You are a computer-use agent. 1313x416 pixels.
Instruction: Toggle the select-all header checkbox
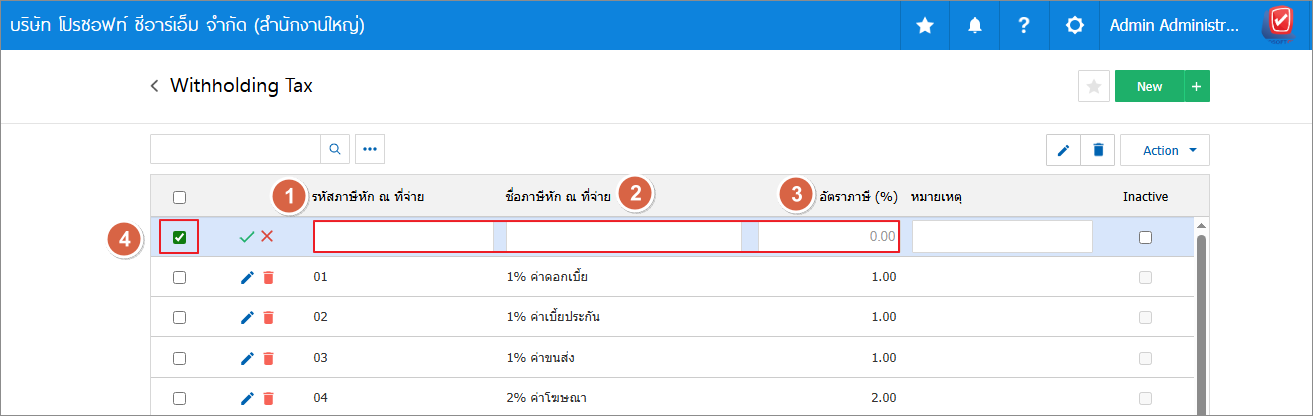pyautogui.click(x=180, y=197)
